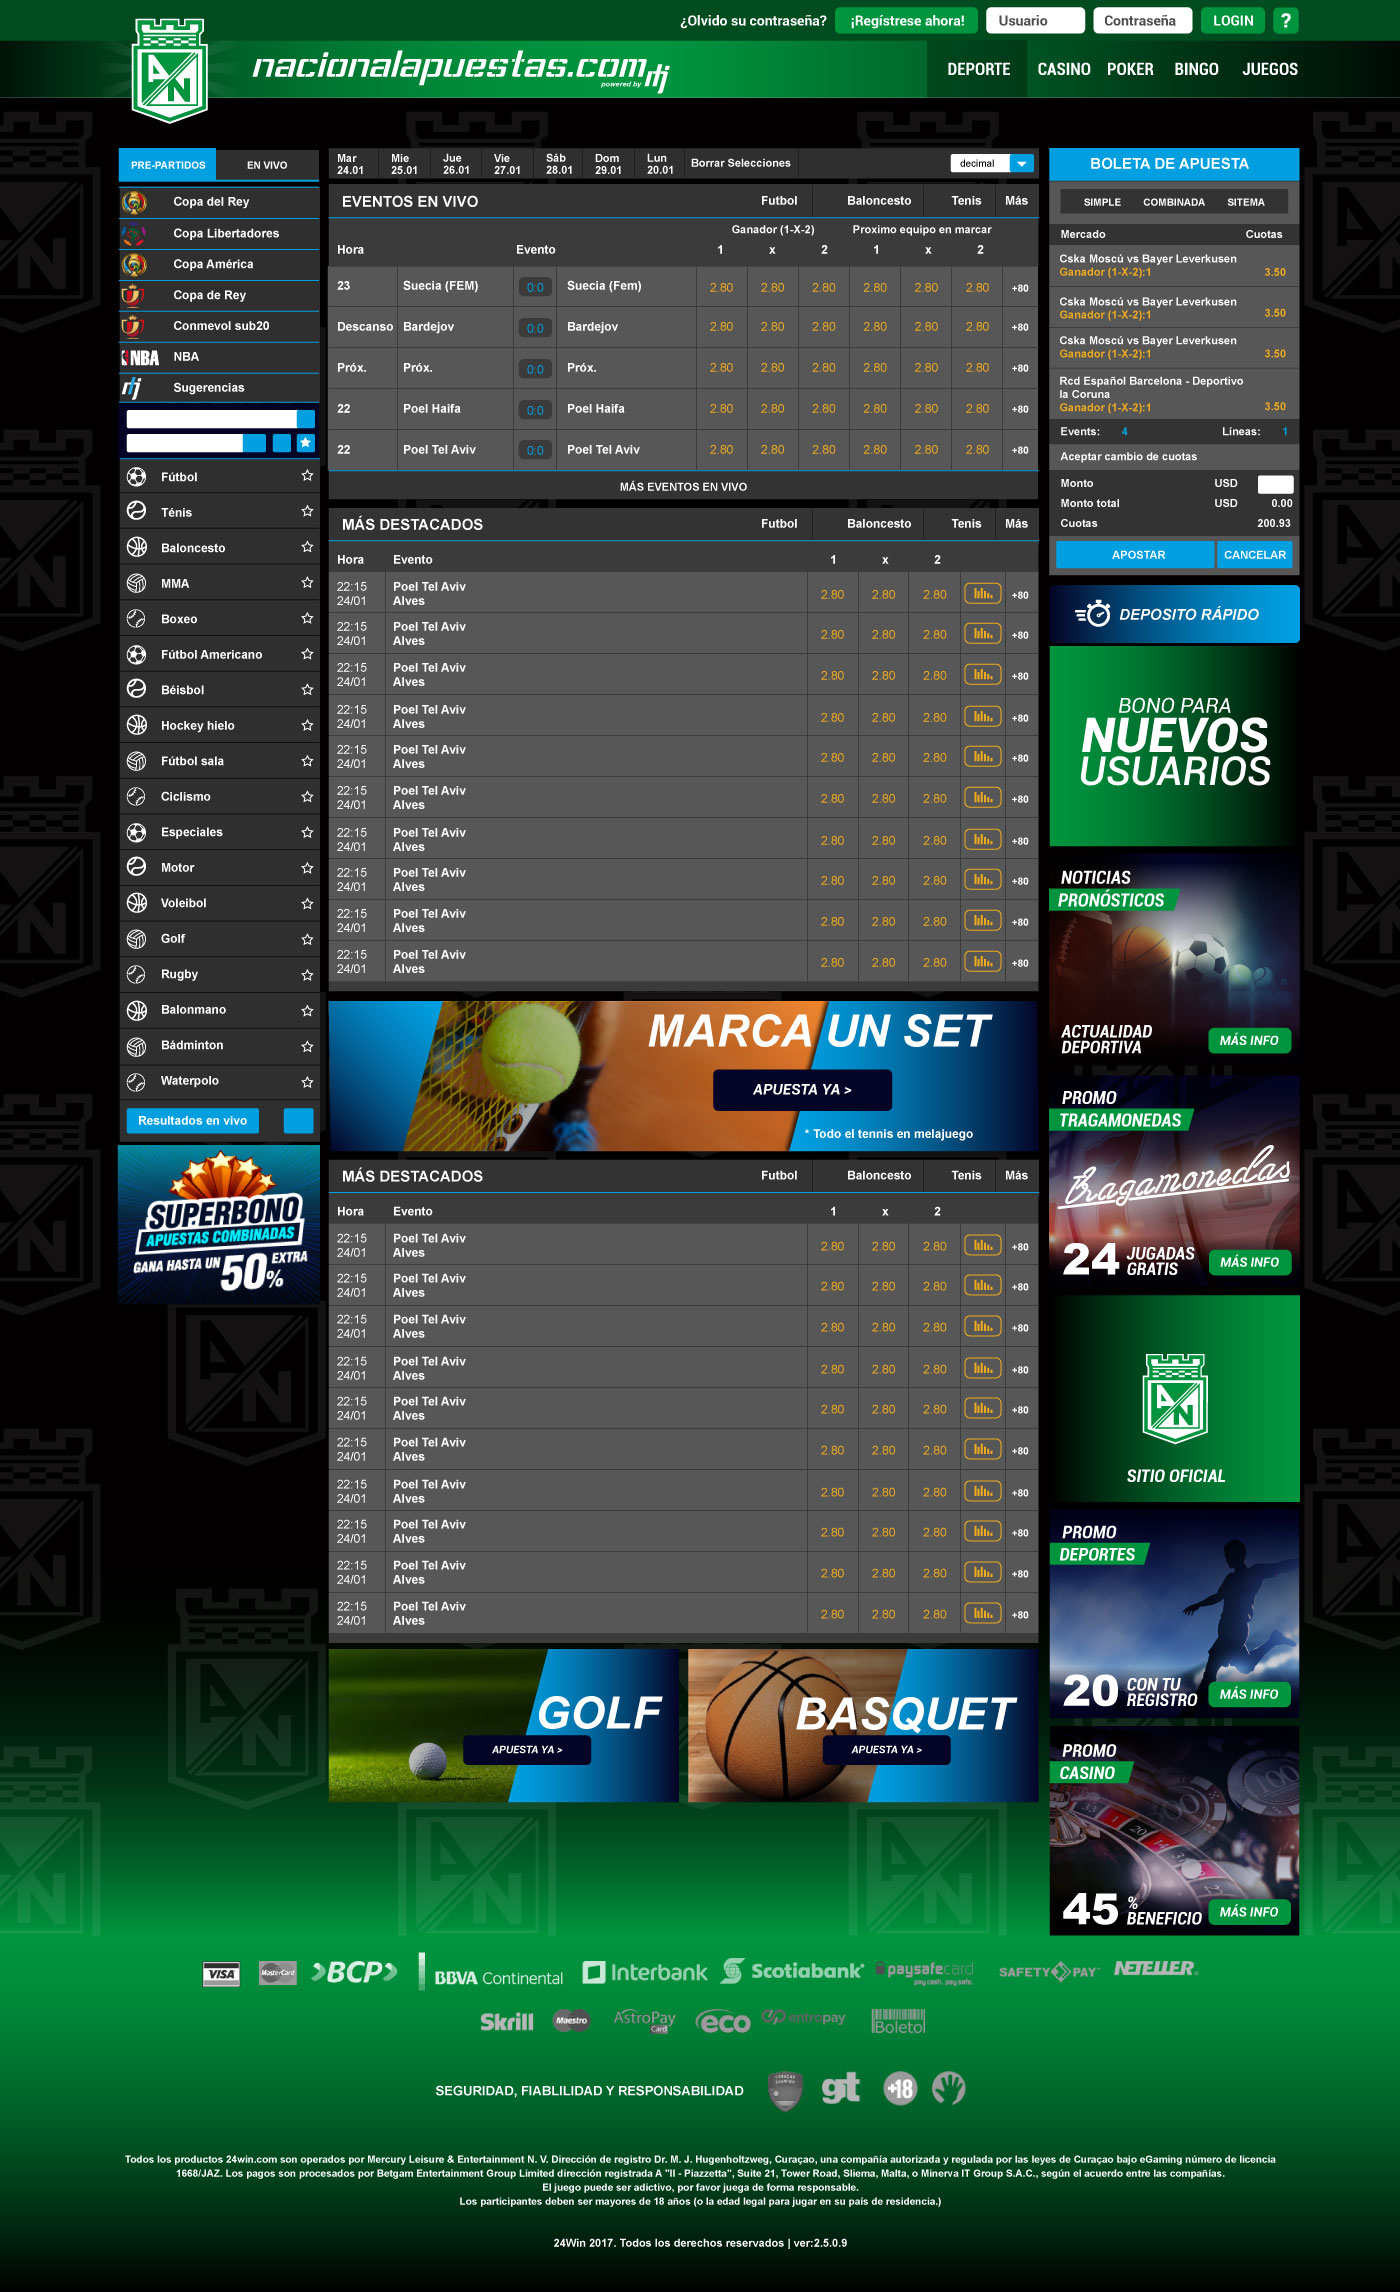Click CANCELAR in bet slip
Screen dimensions: 1400x2292
coord(1255,555)
